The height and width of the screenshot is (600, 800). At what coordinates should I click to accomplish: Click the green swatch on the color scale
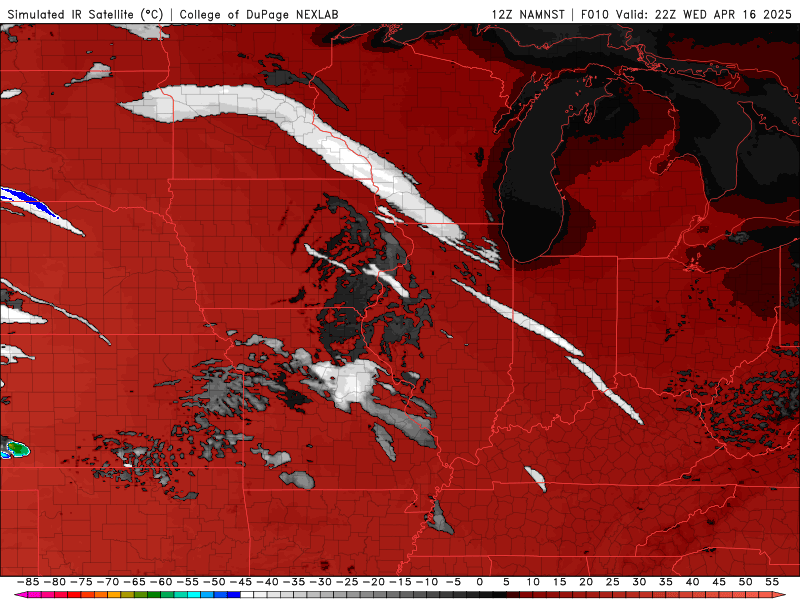pos(154,595)
